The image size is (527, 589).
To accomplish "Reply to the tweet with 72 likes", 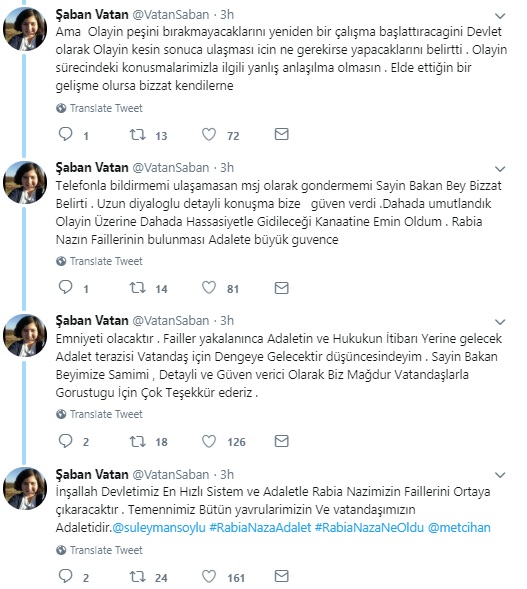I will (66, 134).
